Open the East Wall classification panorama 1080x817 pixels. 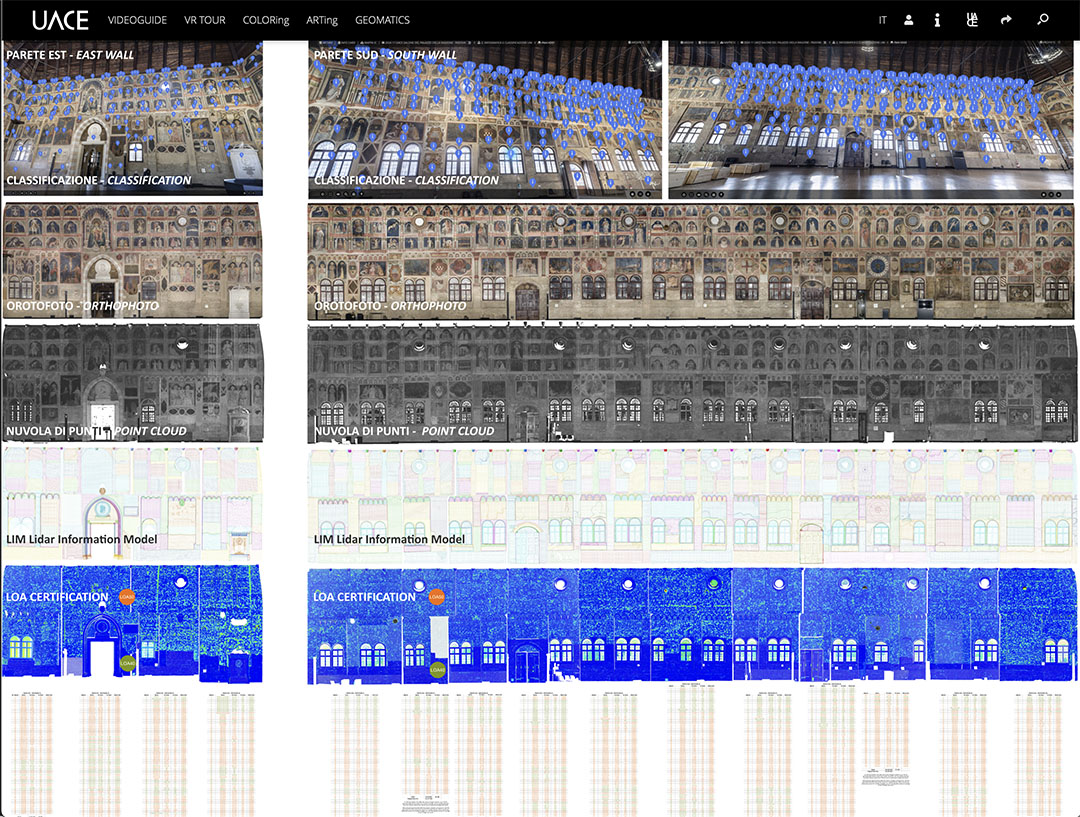point(133,118)
